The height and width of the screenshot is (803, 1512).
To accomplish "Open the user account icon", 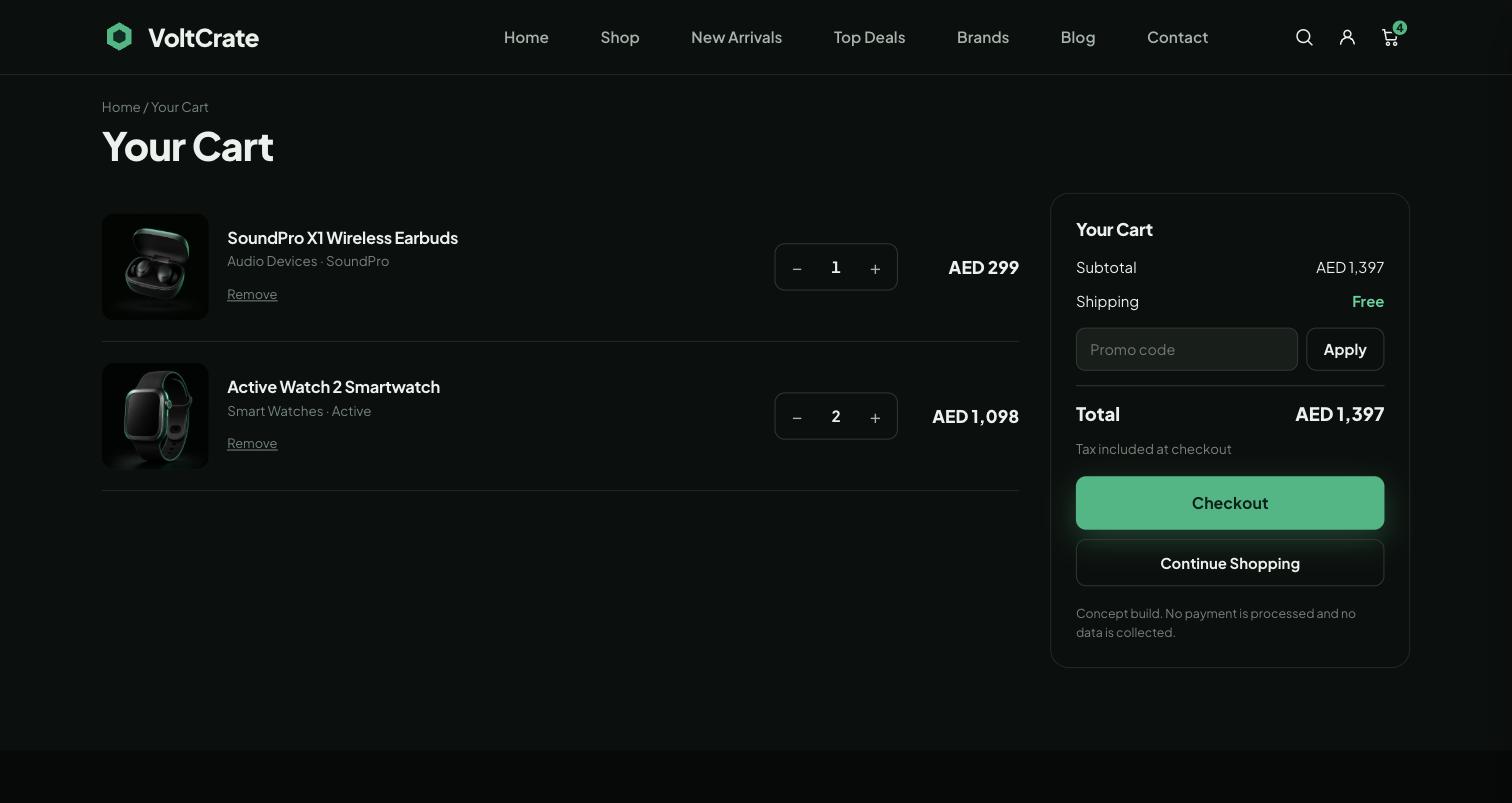I will tap(1347, 37).
